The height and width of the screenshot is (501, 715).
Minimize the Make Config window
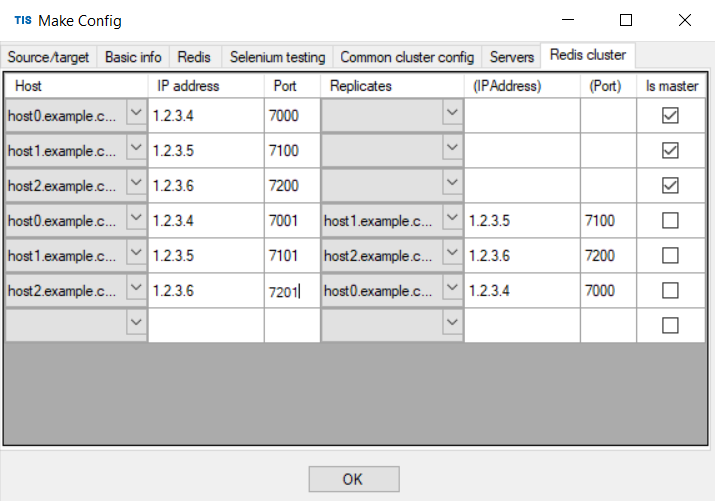(x=568, y=20)
